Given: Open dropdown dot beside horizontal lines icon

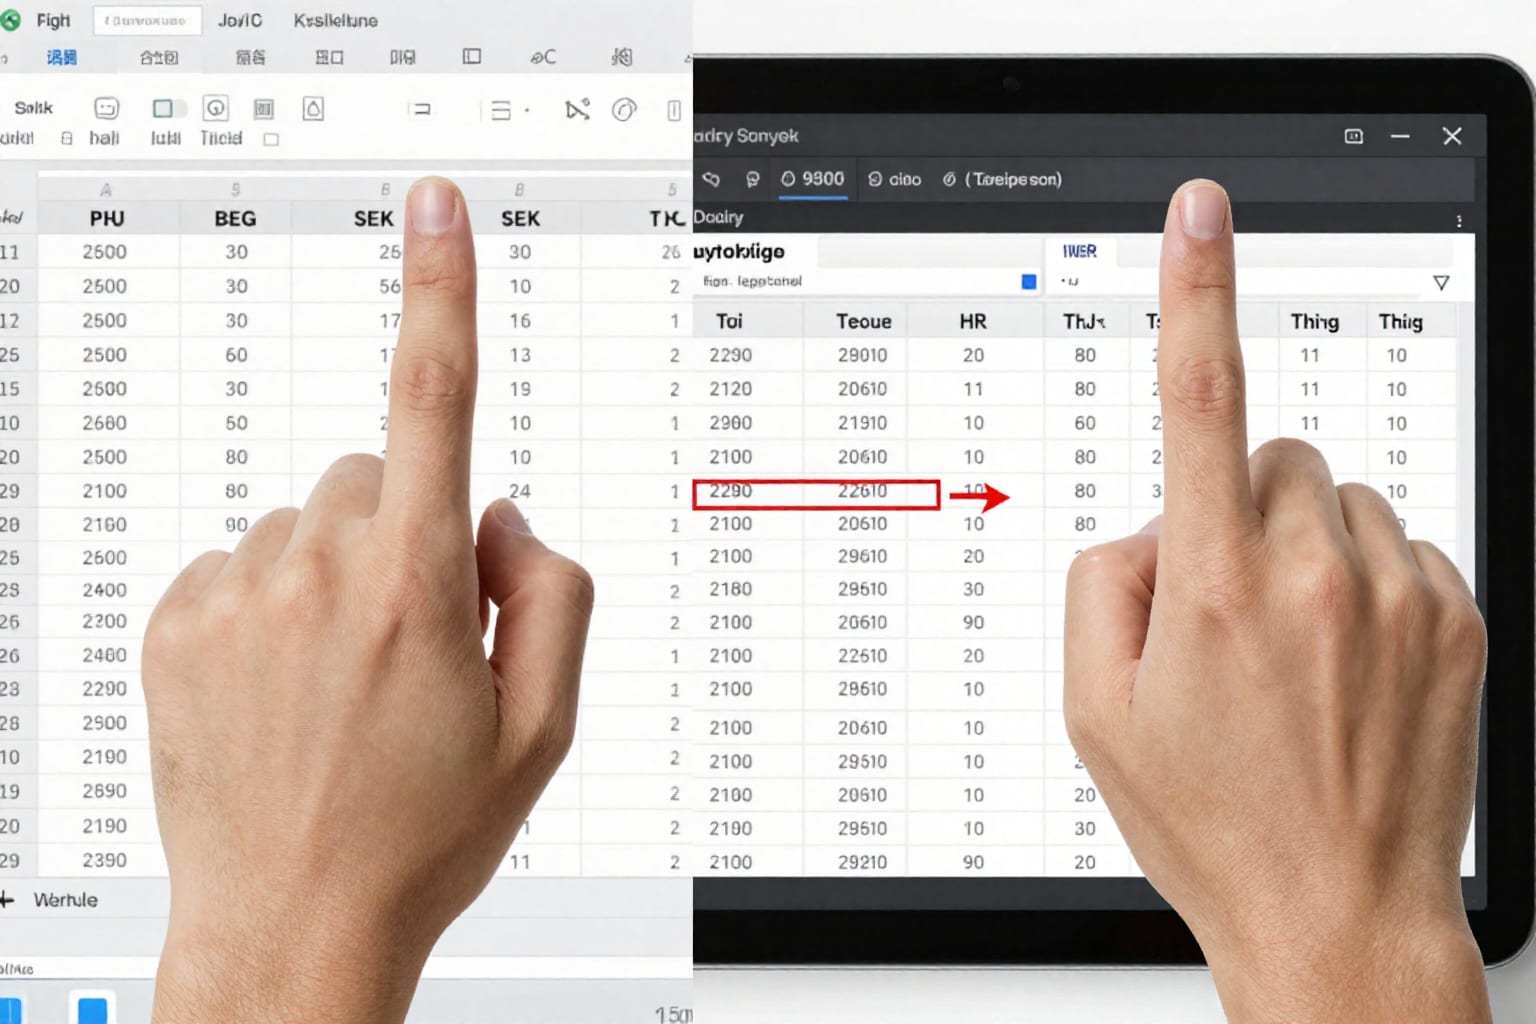Looking at the screenshot, I should click(x=527, y=110).
